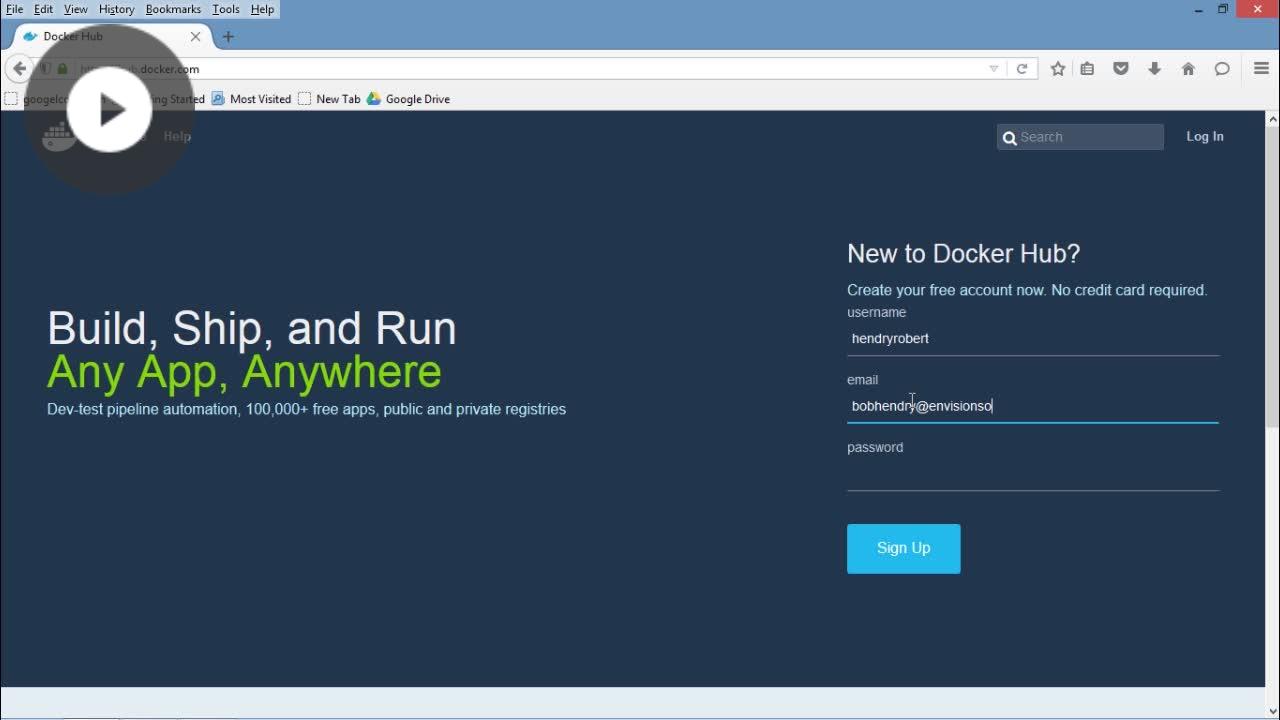Open the Pocket icon

(1121, 69)
